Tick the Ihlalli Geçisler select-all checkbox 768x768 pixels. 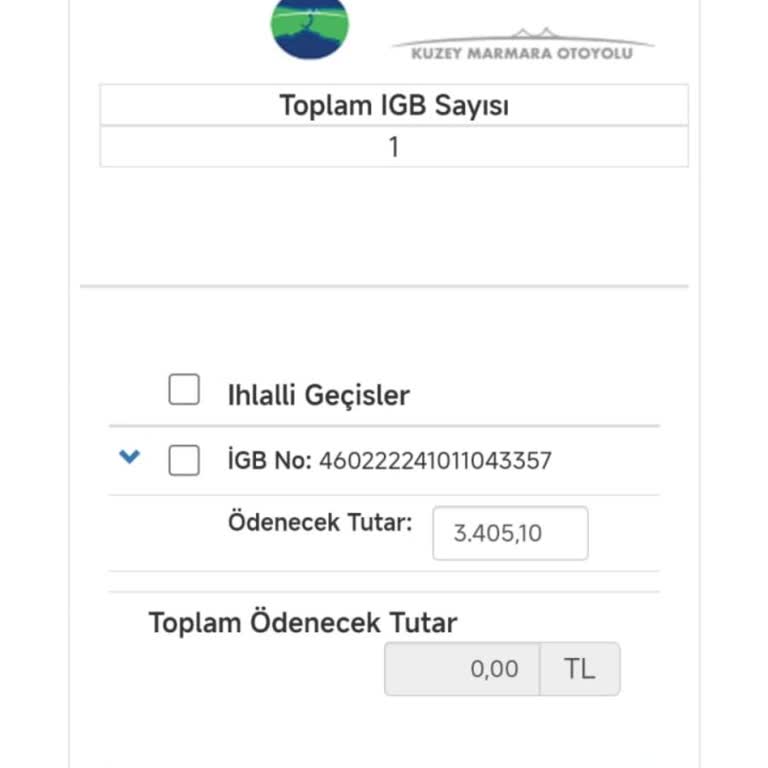click(x=184, y=390)
